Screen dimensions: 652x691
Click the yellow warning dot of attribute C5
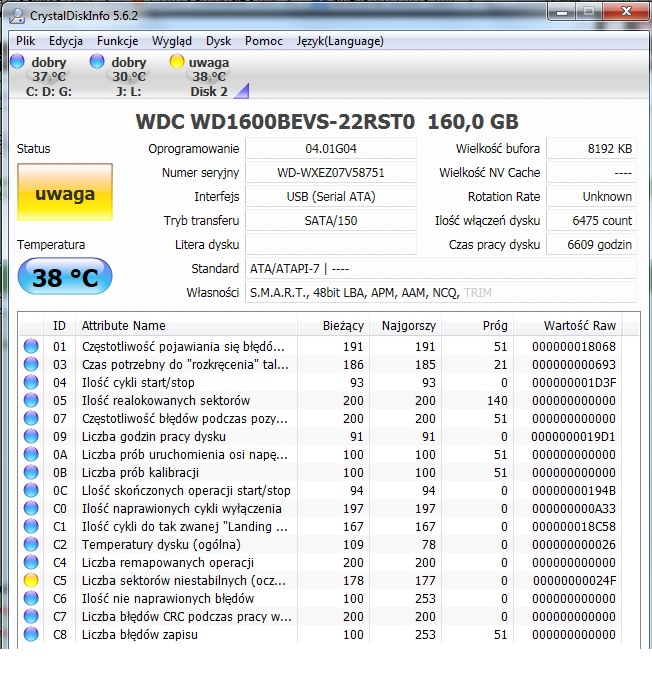pos(31,580)
